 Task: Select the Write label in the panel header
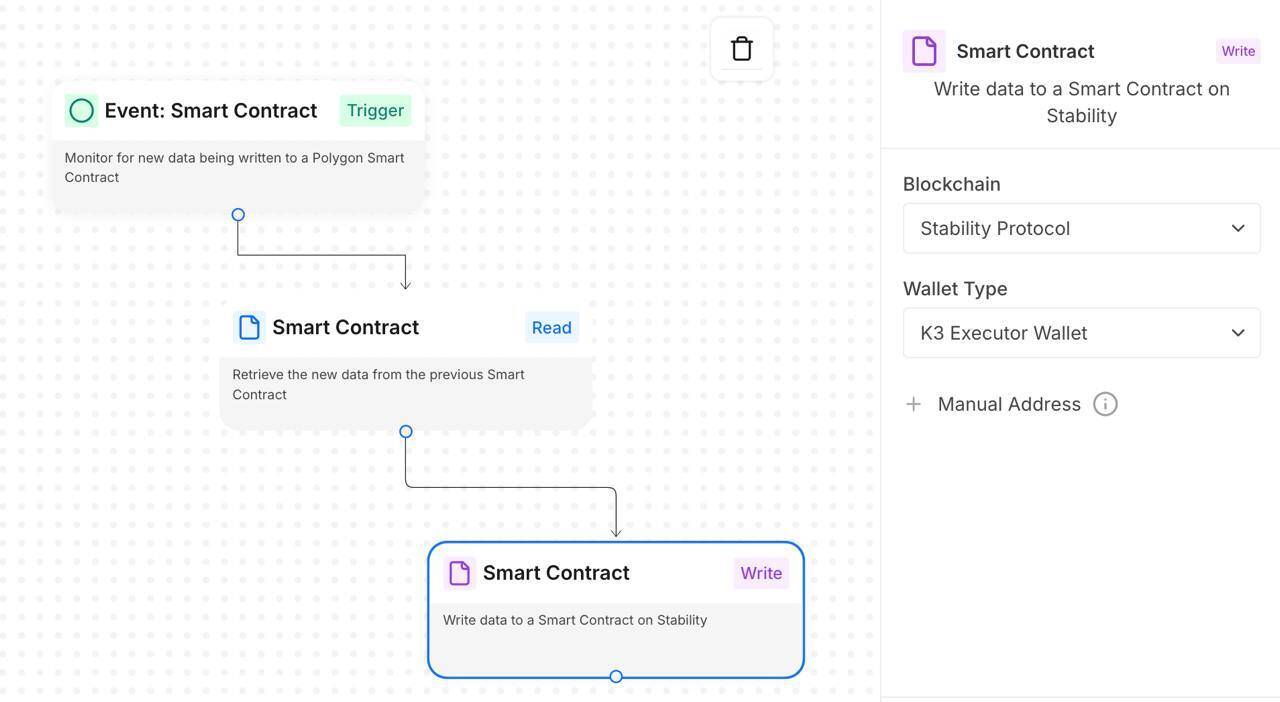[1237, 50]
